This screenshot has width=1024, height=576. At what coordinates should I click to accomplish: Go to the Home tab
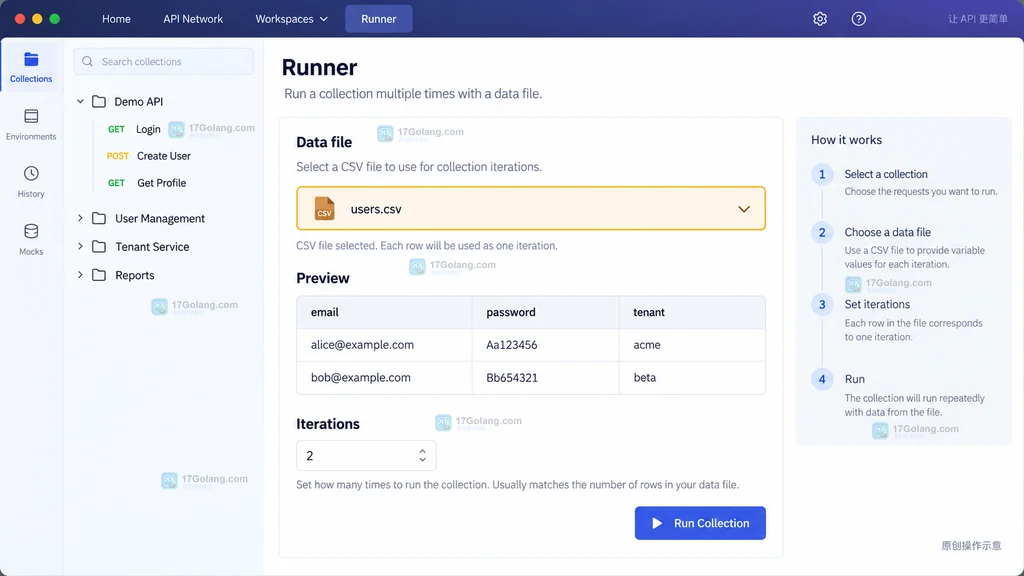[116, 19]
